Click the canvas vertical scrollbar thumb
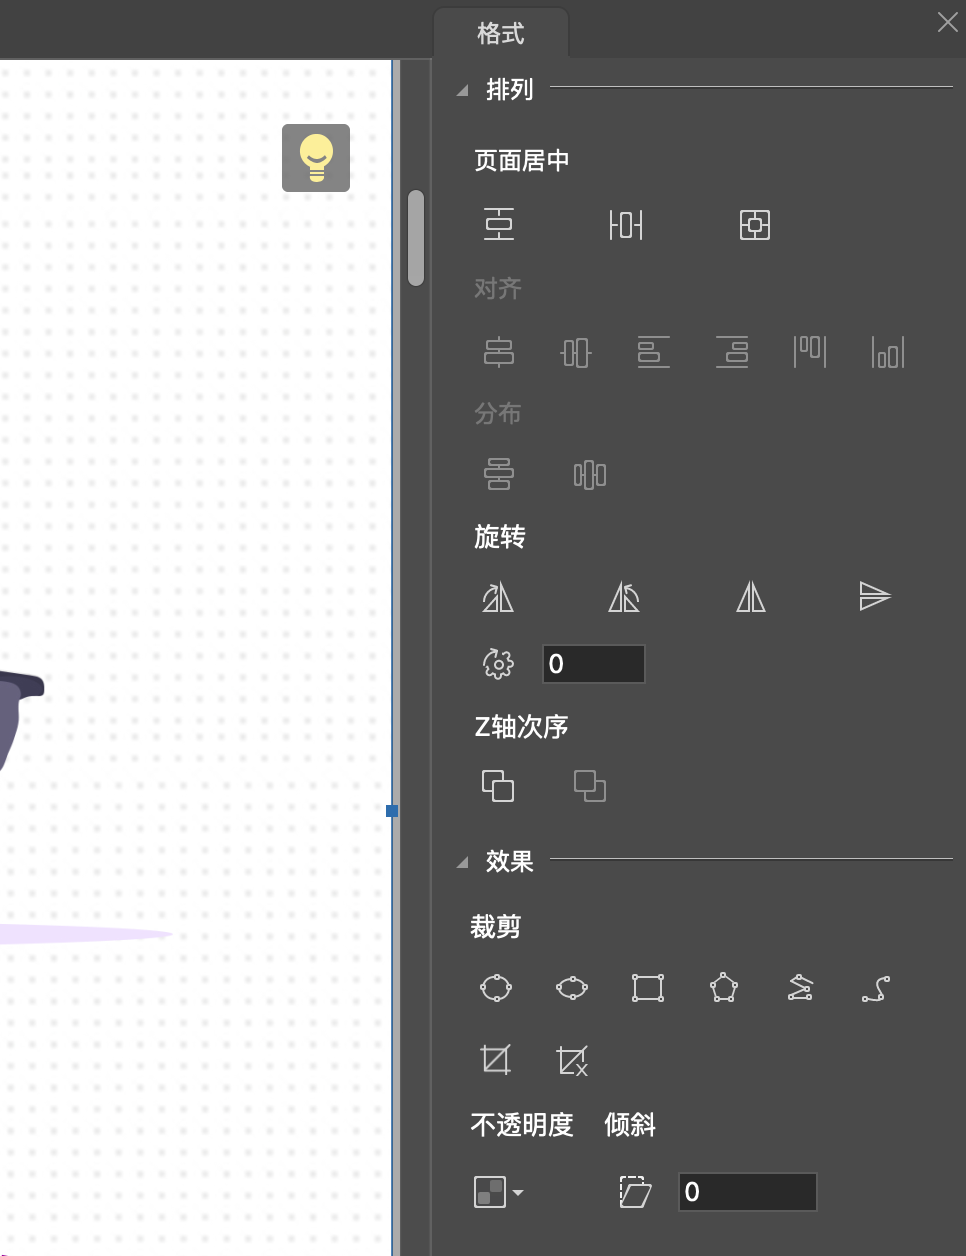 point(416,238)
